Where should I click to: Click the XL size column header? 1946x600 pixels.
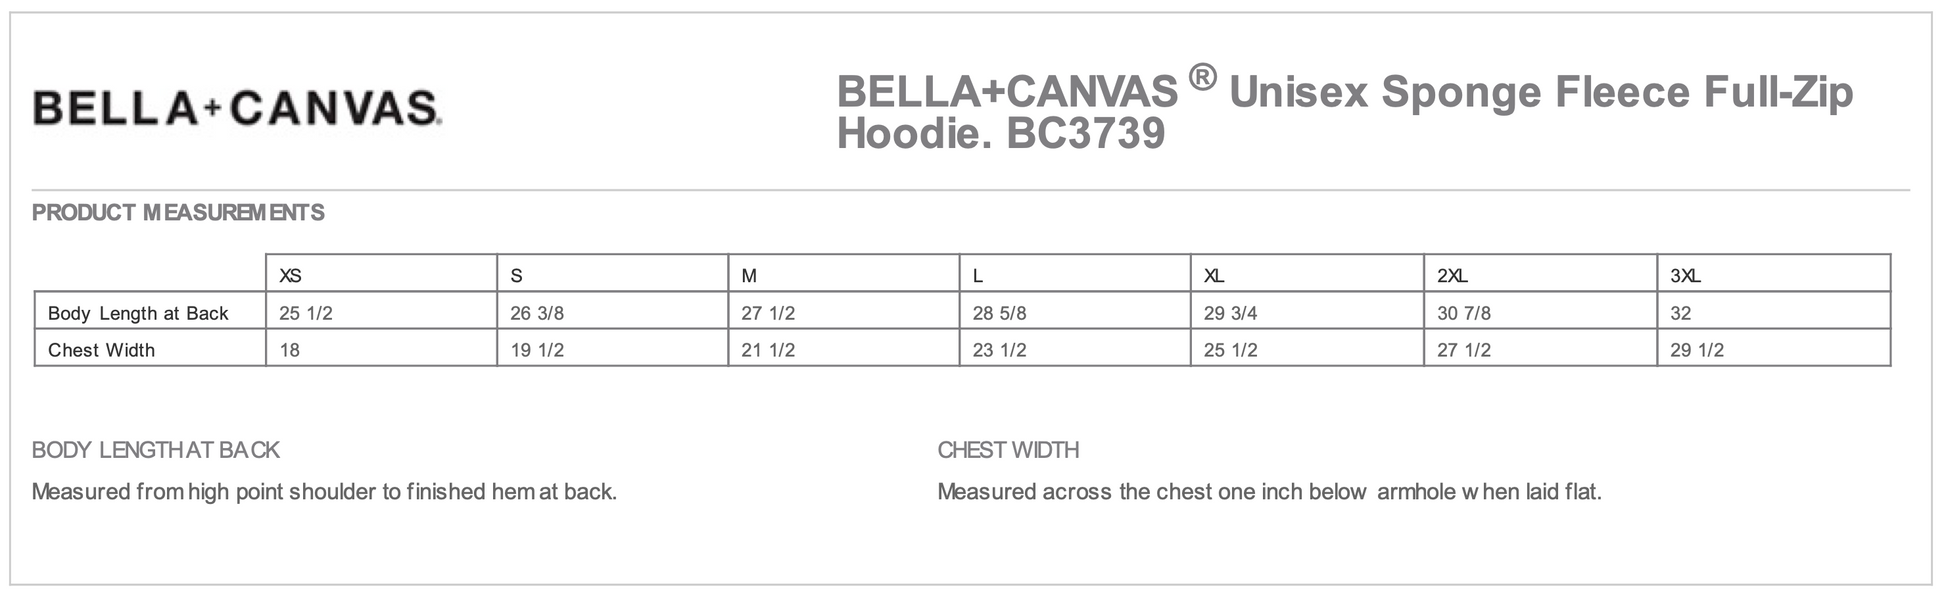pyautogui.click(x=1214, y=275)
